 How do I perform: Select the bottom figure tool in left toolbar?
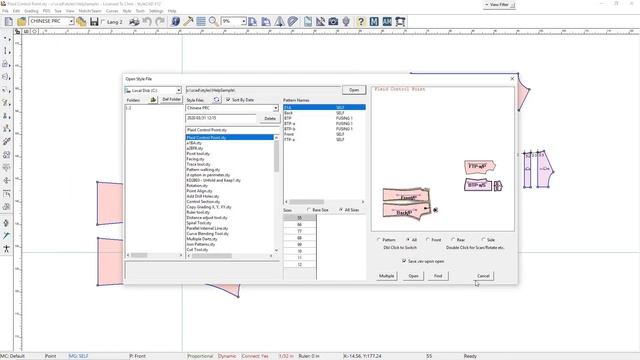(x=7, y=248)
